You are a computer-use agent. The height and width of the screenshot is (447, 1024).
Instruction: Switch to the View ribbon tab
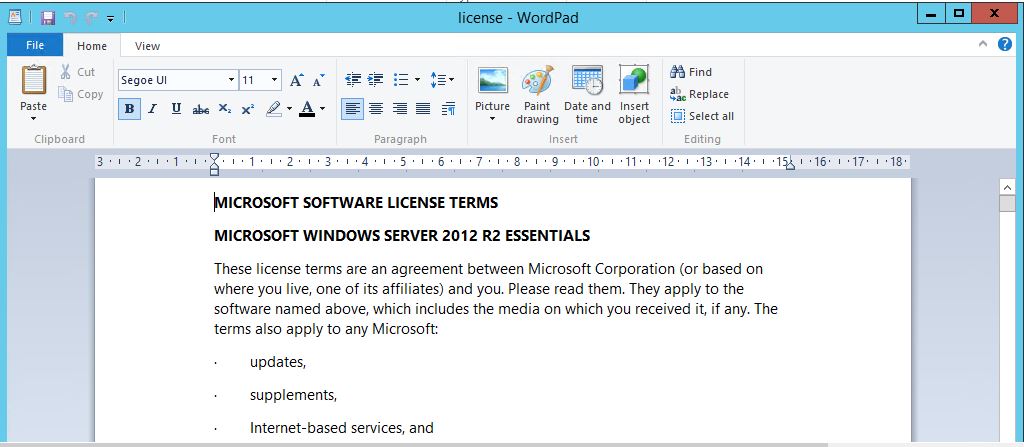tap(147, 46)
